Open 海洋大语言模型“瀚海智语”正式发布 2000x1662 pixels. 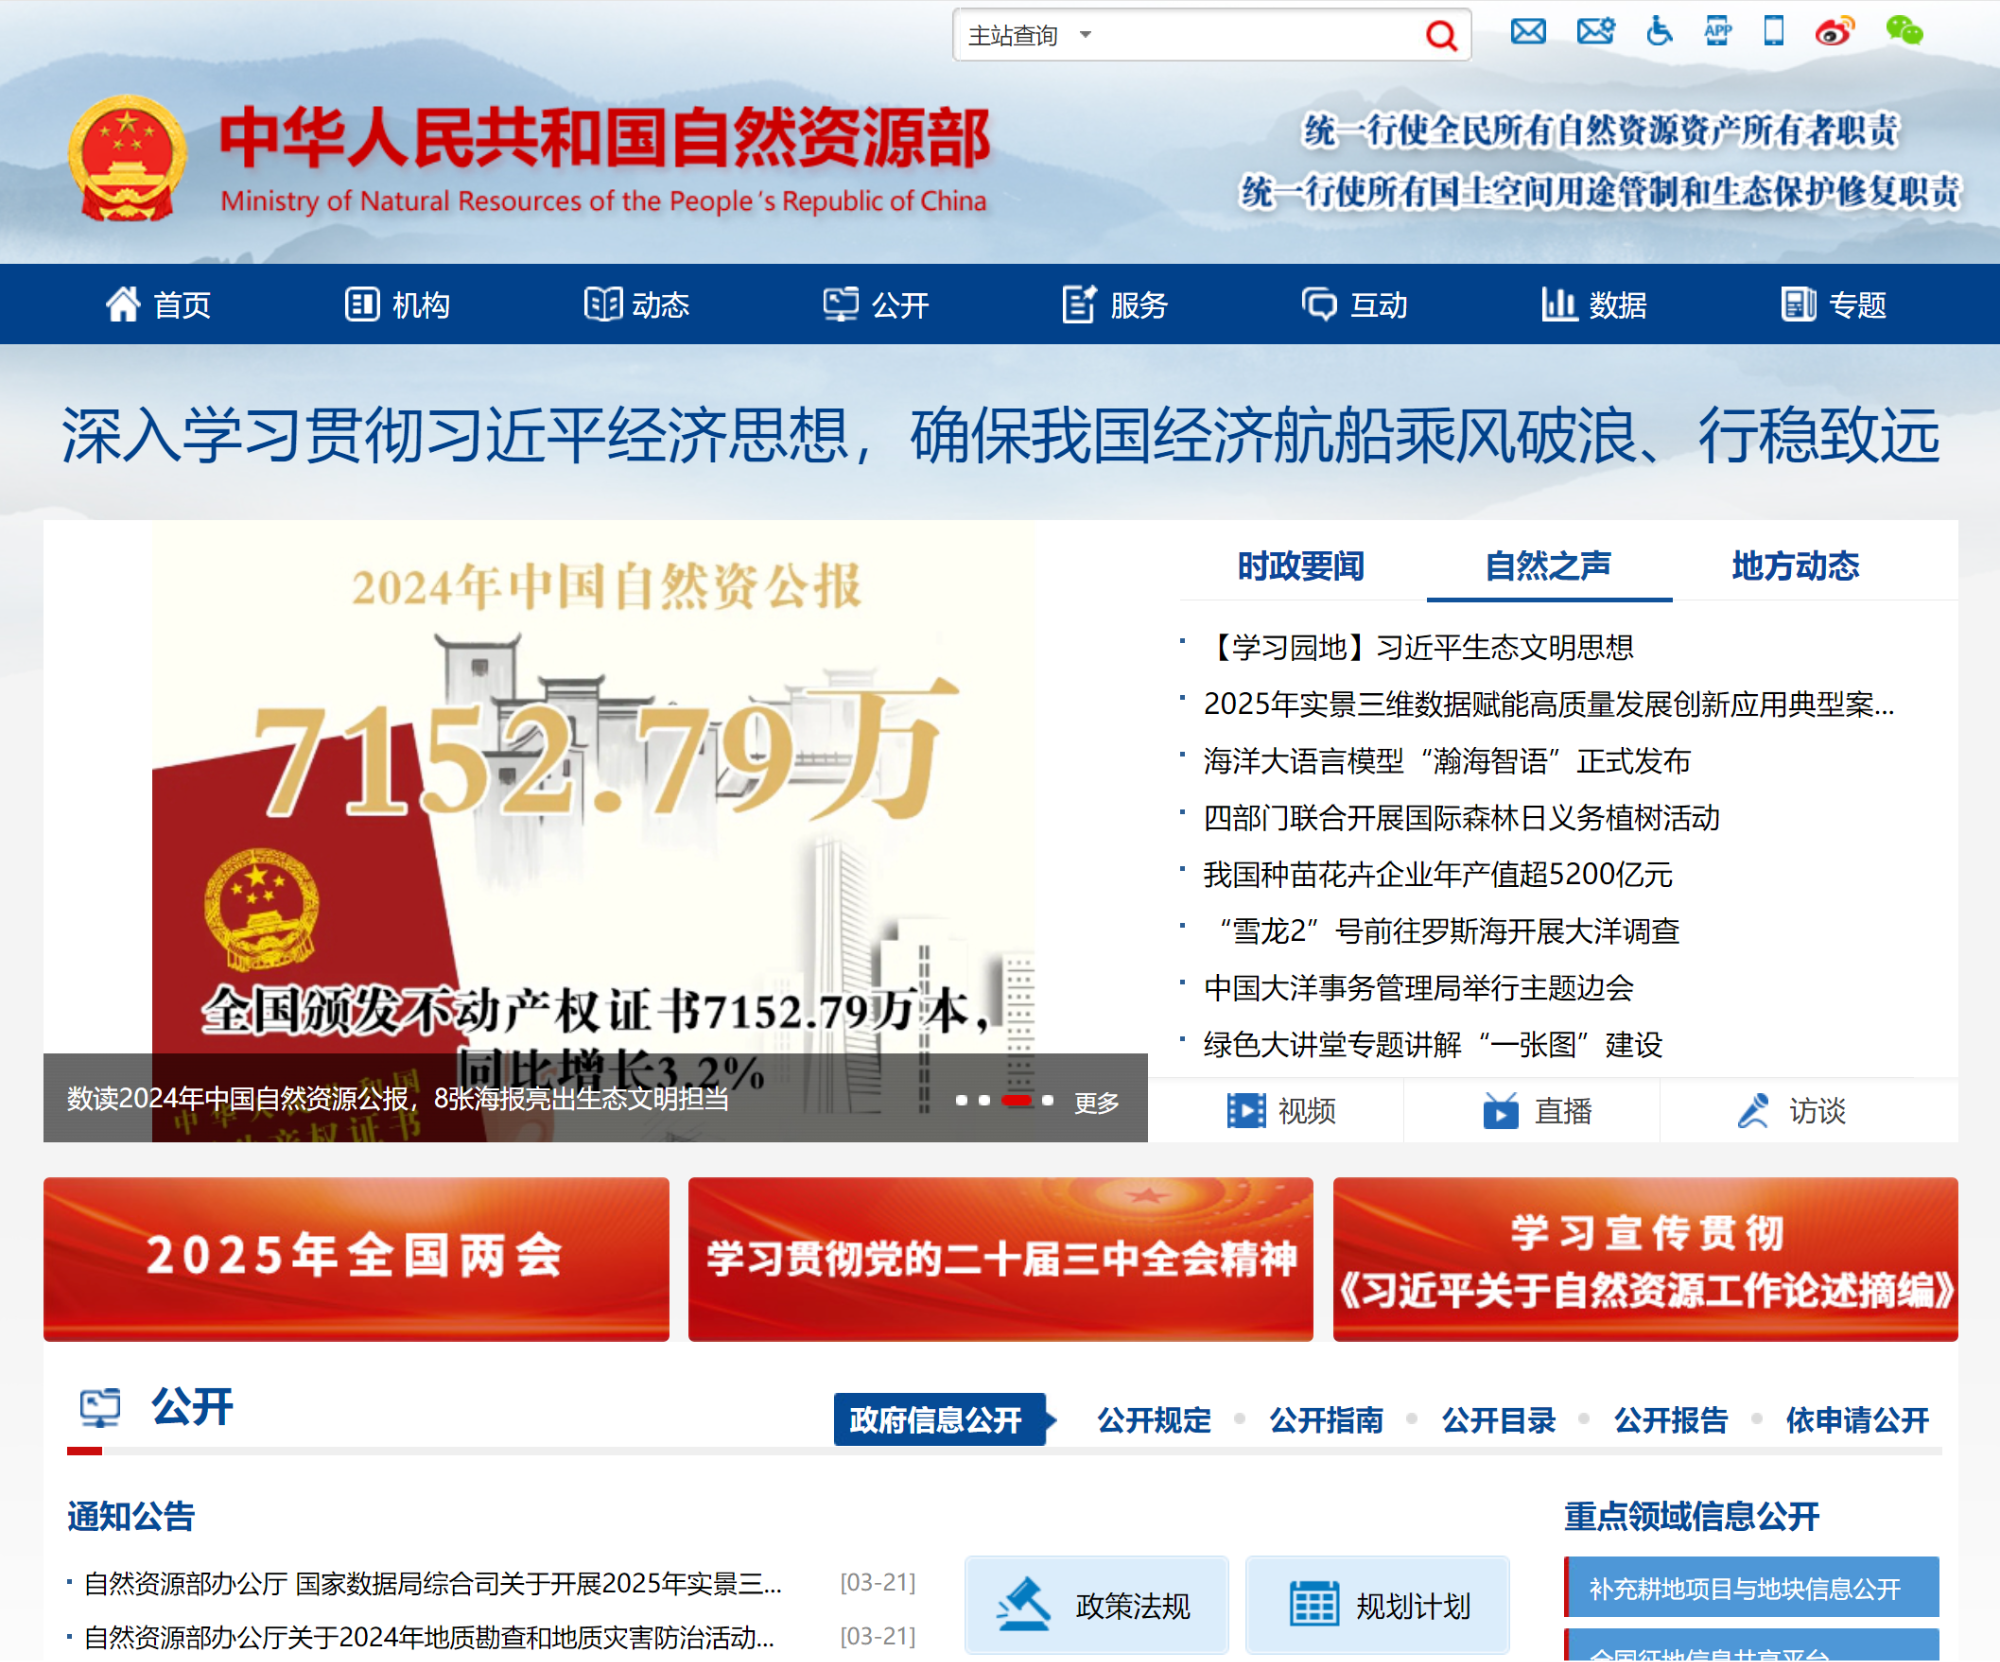[x=1447, y=762]
